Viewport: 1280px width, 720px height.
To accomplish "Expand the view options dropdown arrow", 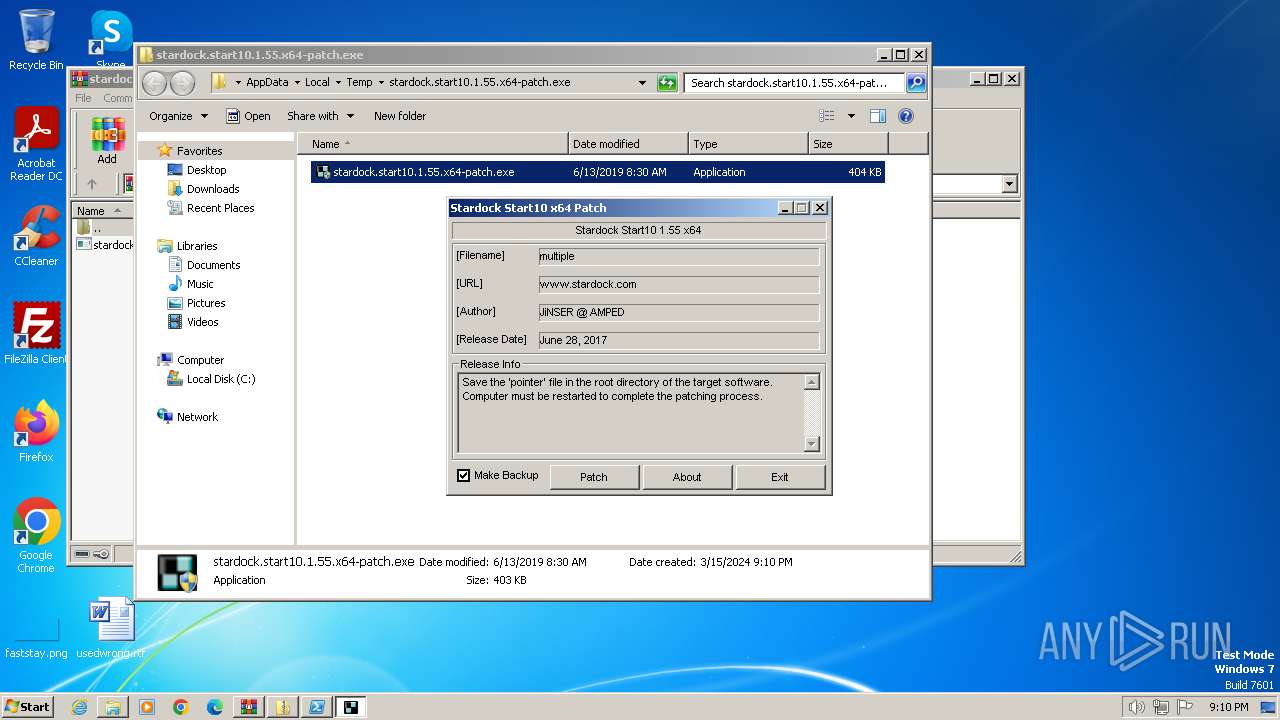I will point(851,116).
